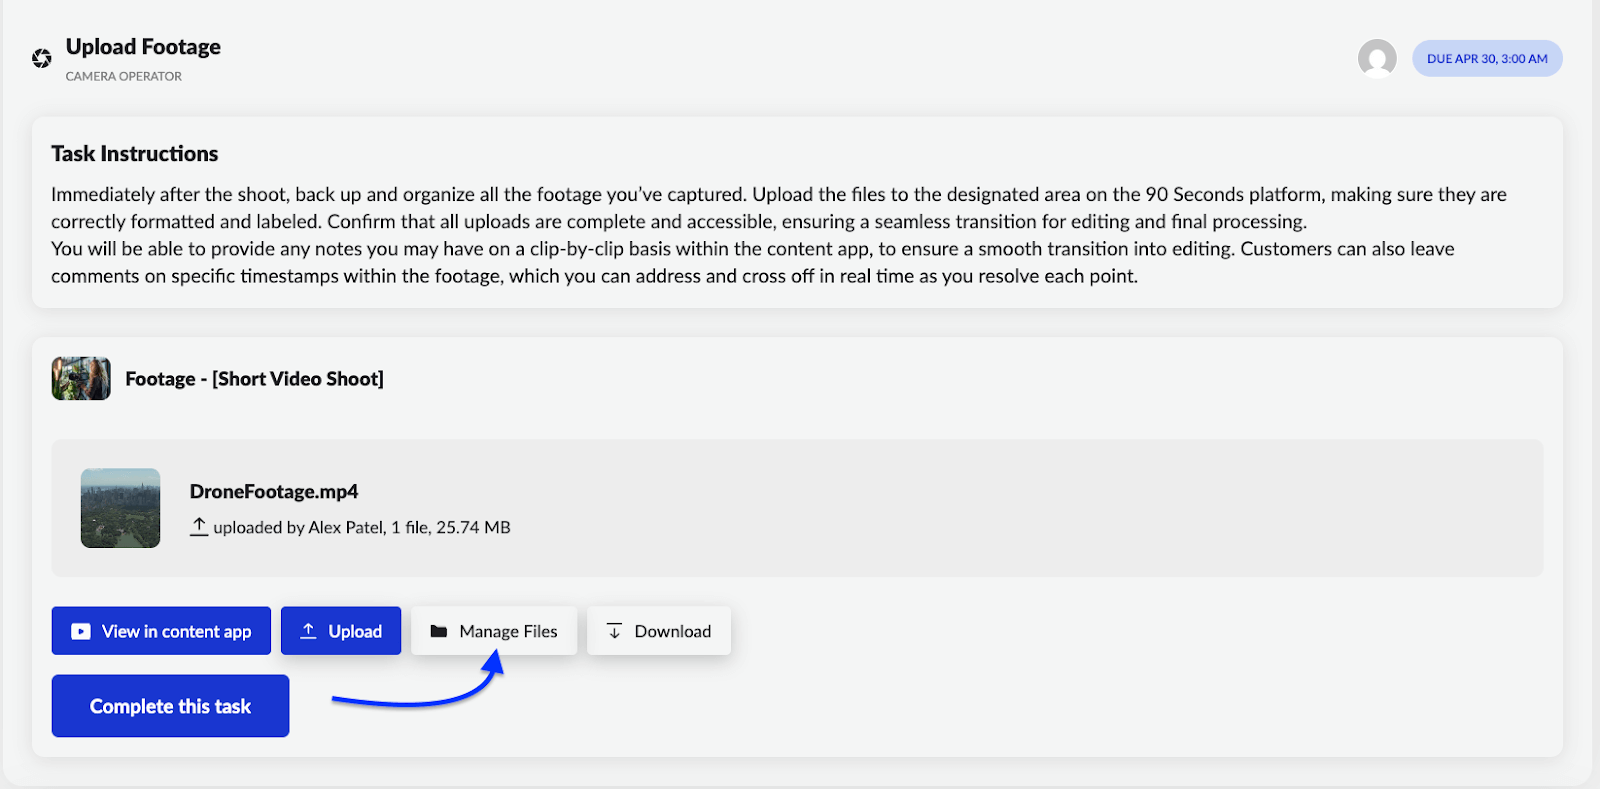Image resolution: width=1600 pixels, height=789 pixels.
Task: Click the small upload icon before 'uploaded by'
Action: (199, 527)
